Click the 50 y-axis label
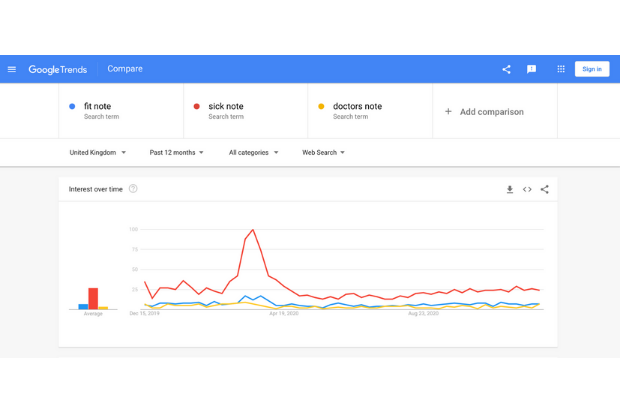This screenshot has height=413, width=620. [135, 269]
